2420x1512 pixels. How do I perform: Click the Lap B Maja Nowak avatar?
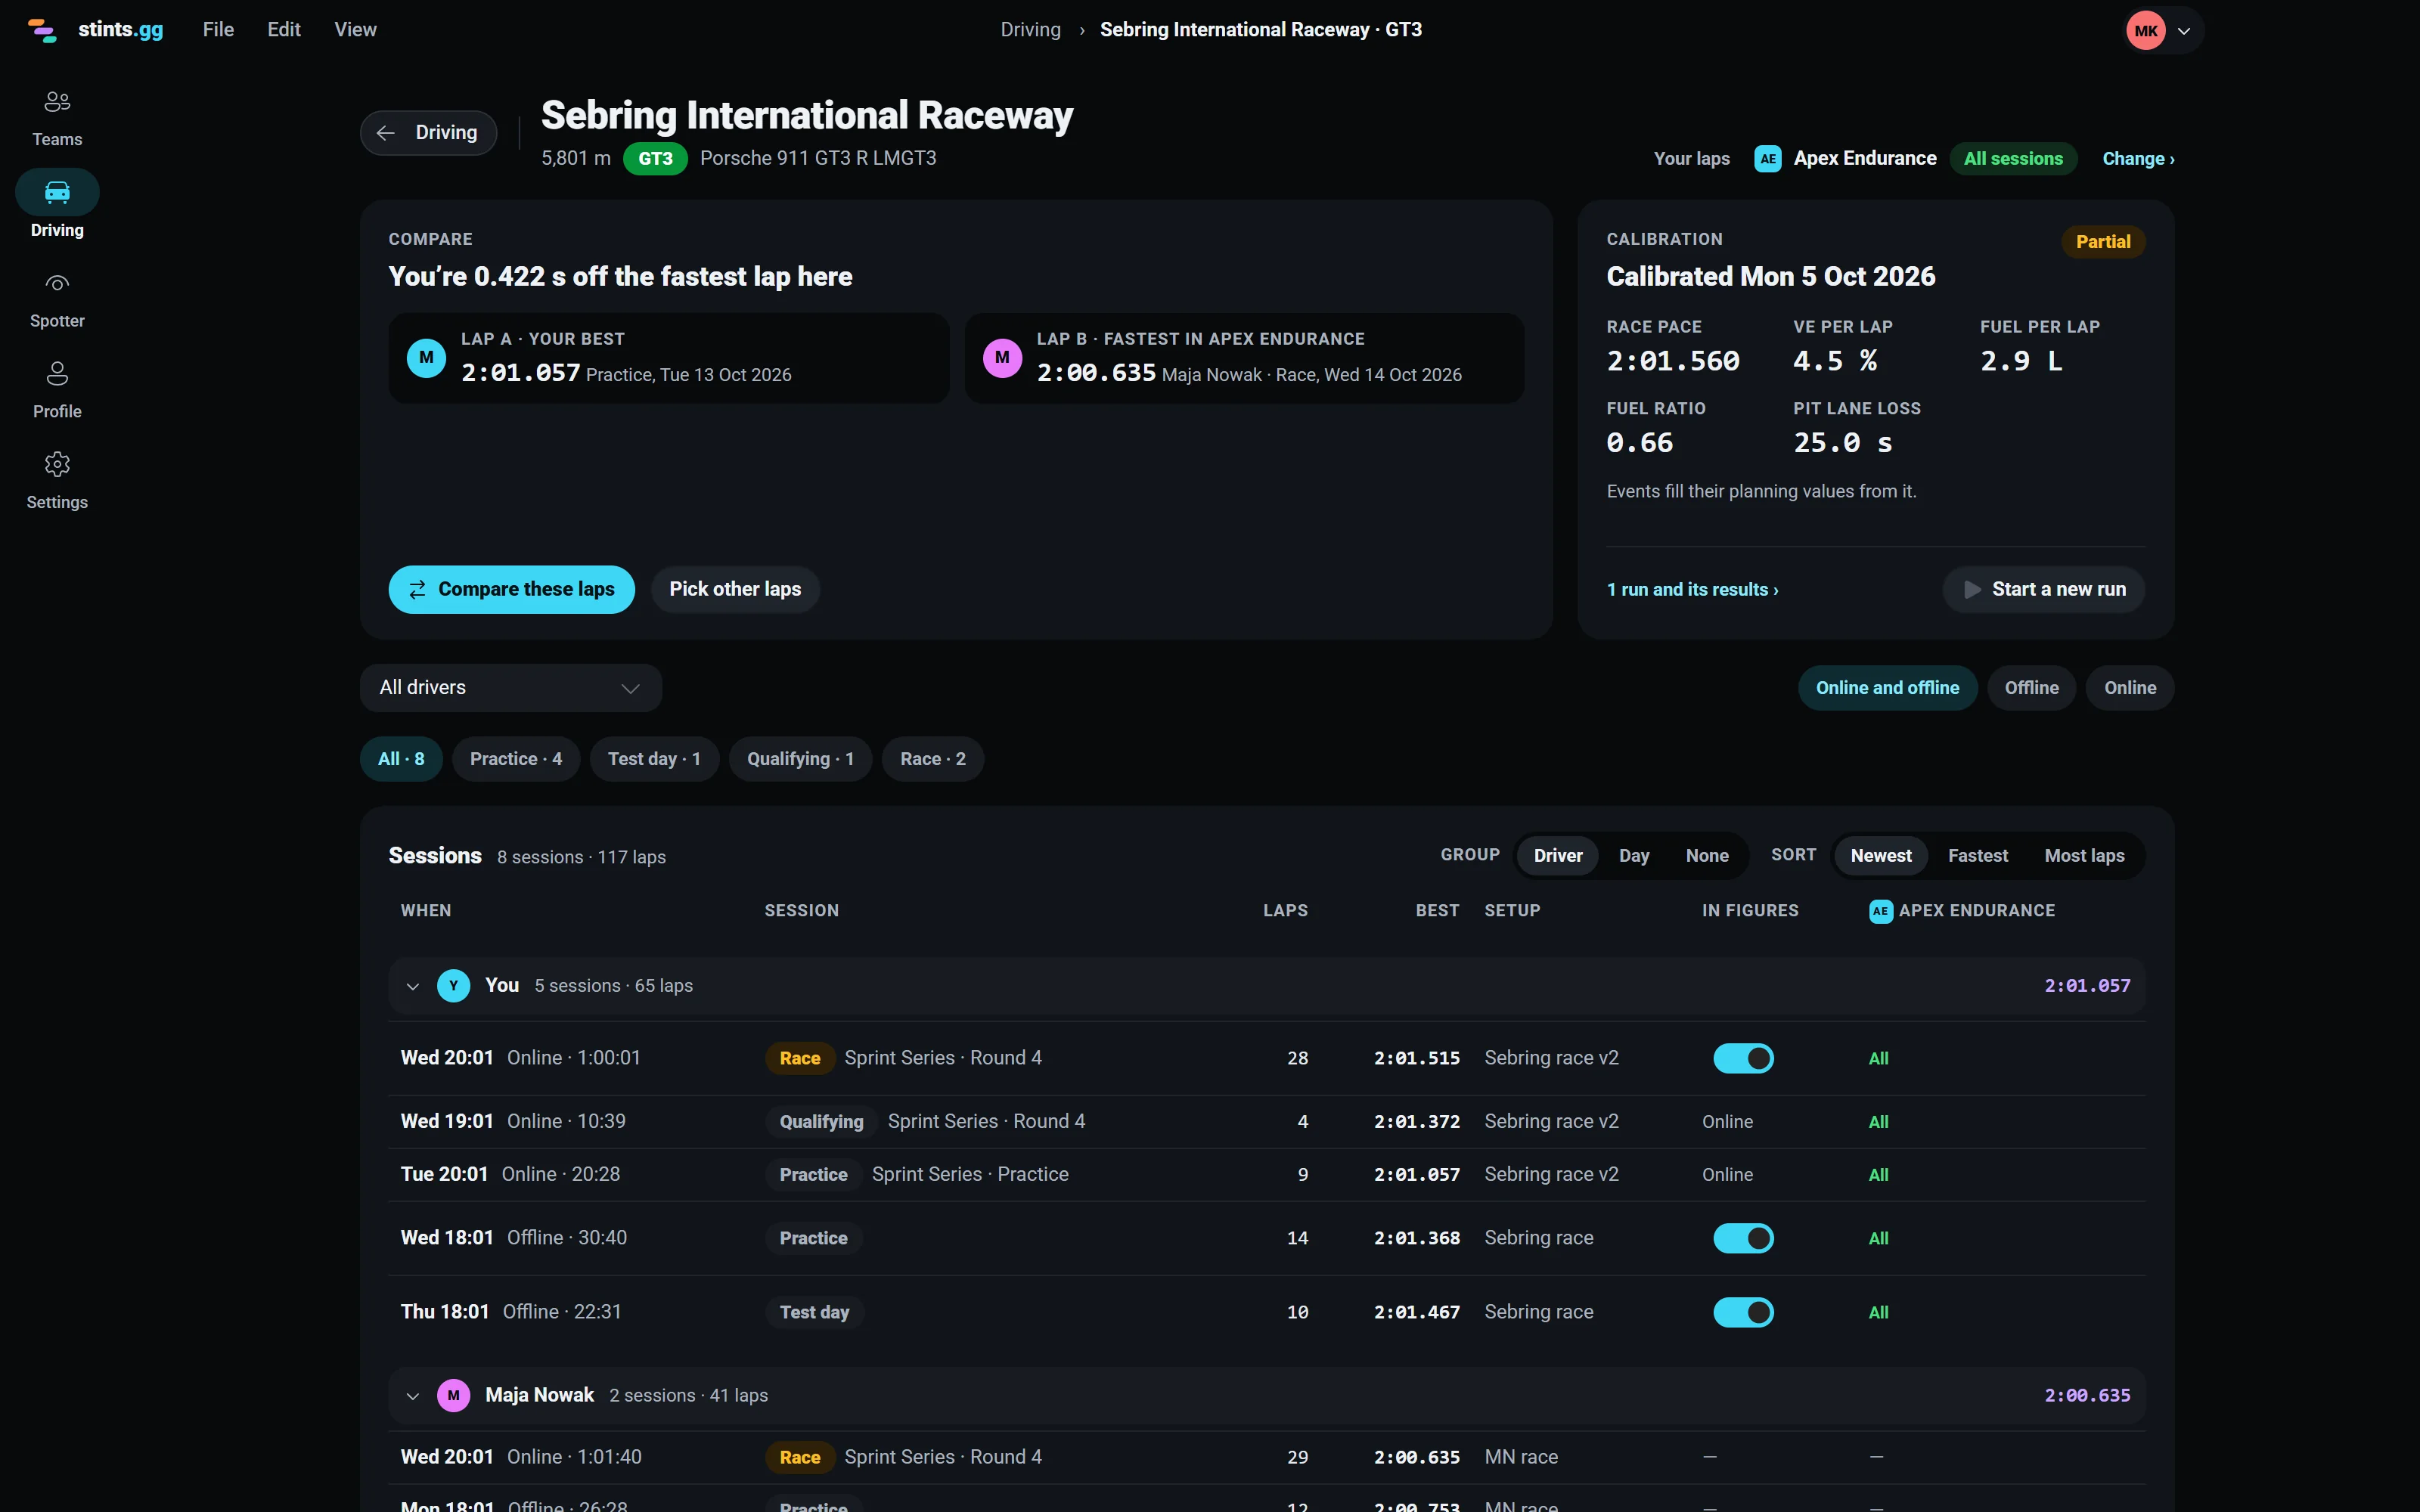pyautogui.click(x=1002, y=358)
